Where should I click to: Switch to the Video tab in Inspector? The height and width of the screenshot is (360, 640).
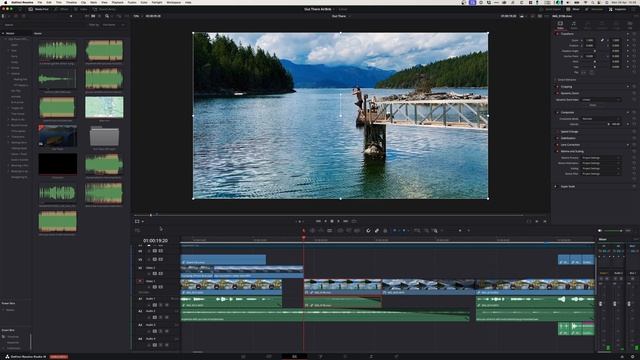[560, 25]
